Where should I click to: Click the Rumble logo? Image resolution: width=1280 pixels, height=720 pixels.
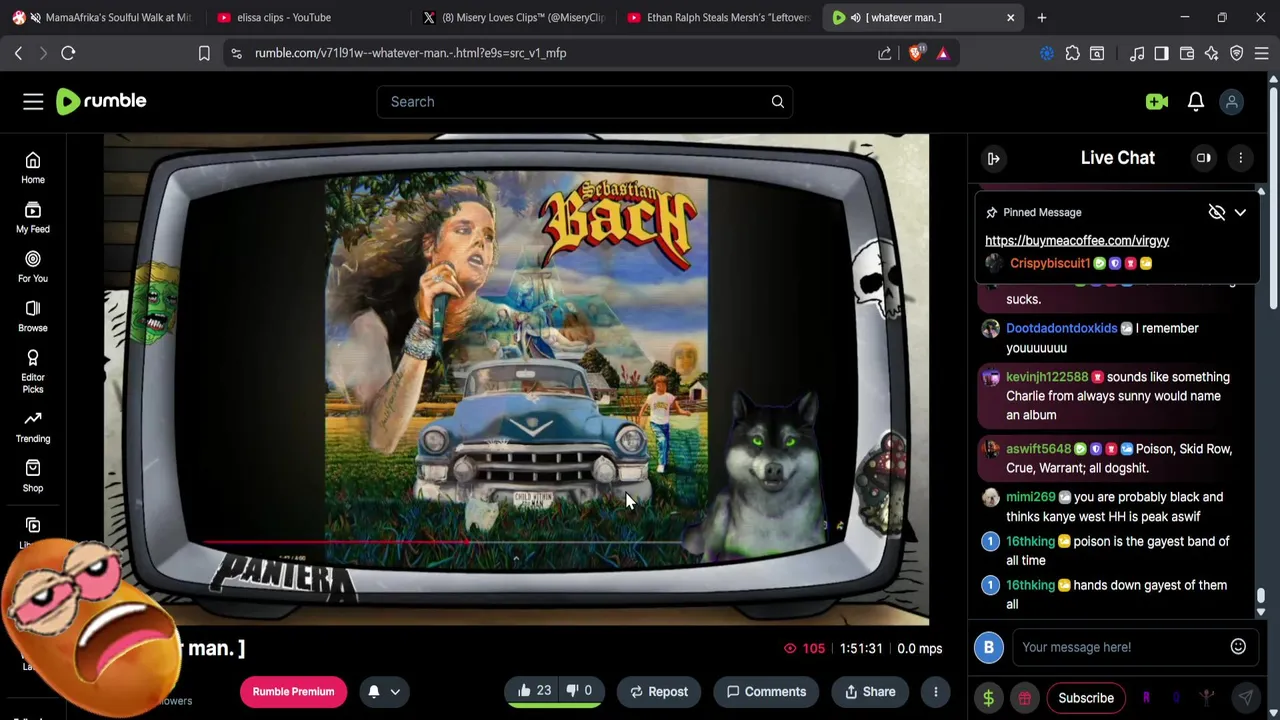[x=101, y=101]
